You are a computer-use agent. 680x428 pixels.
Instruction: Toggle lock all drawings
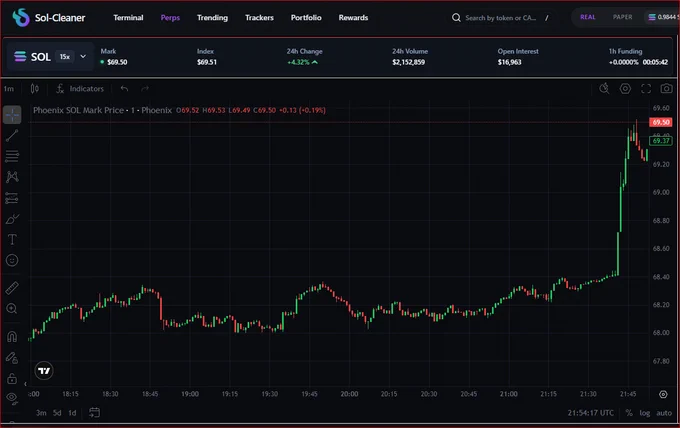click(x=12, y=379)
